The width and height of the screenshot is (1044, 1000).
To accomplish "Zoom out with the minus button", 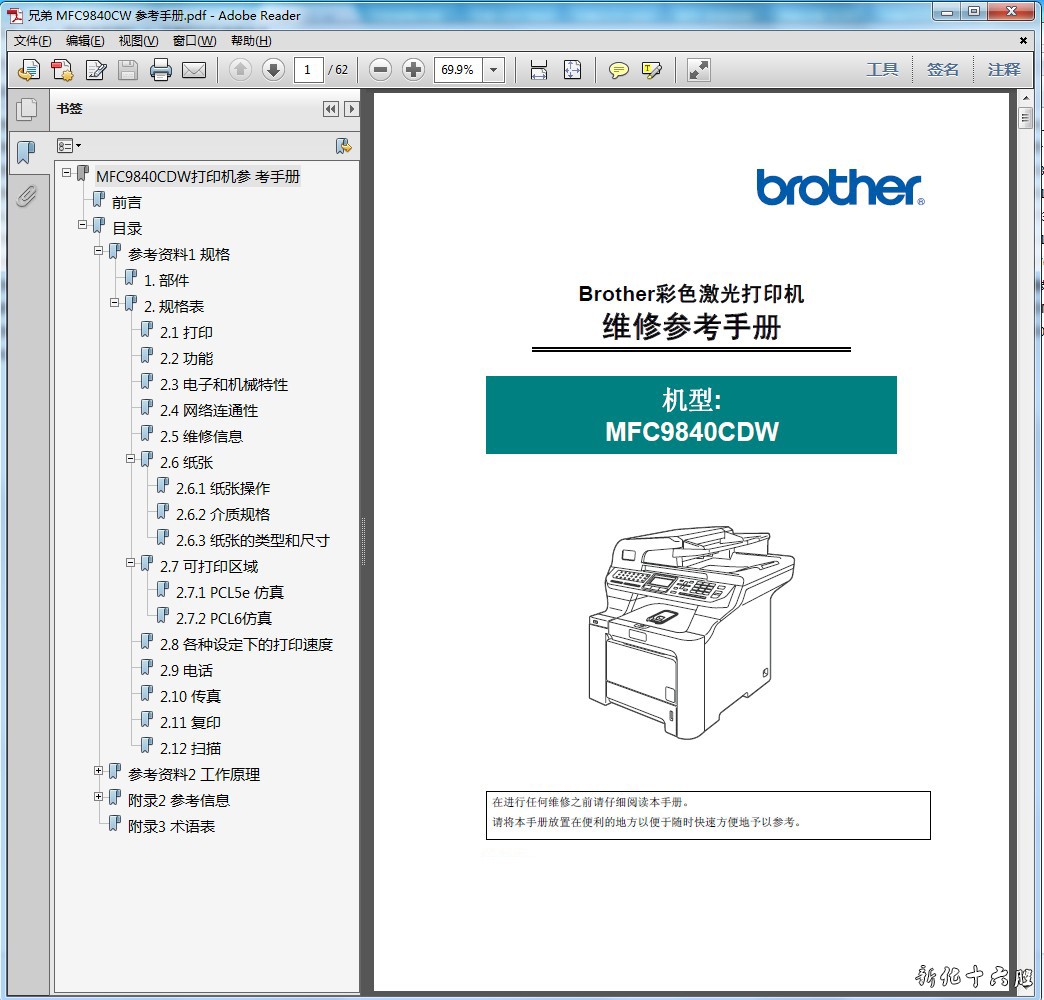I will (x=379, y=70).
